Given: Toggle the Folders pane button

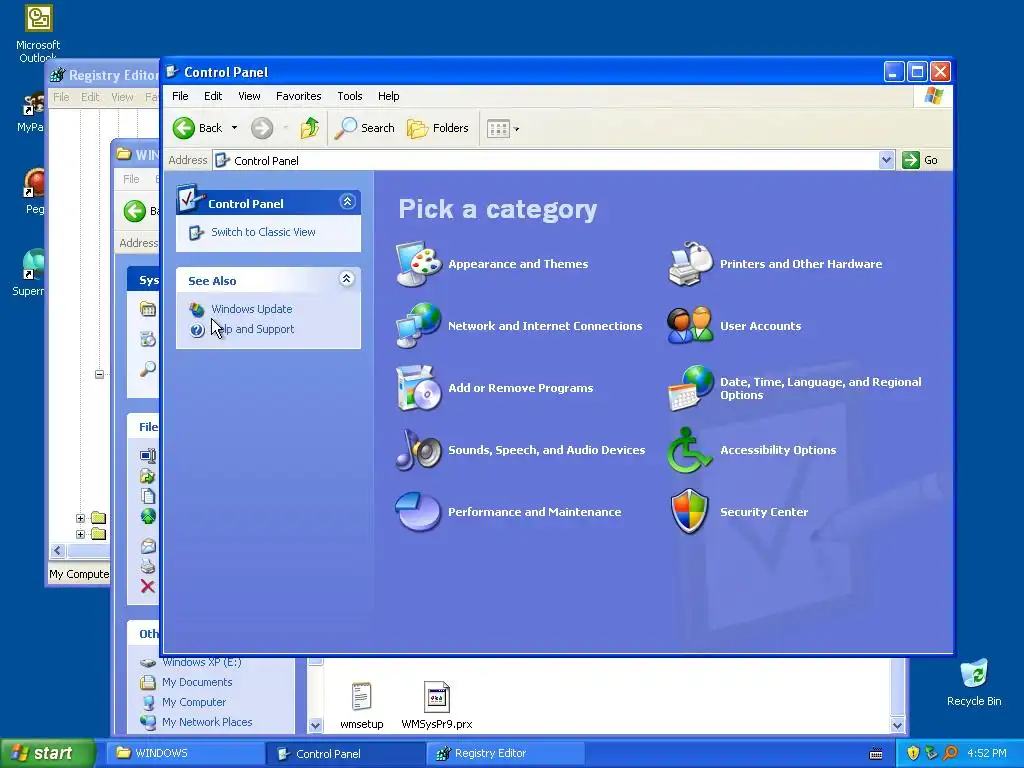Looking at the screenshot, I should click(438, 128).
